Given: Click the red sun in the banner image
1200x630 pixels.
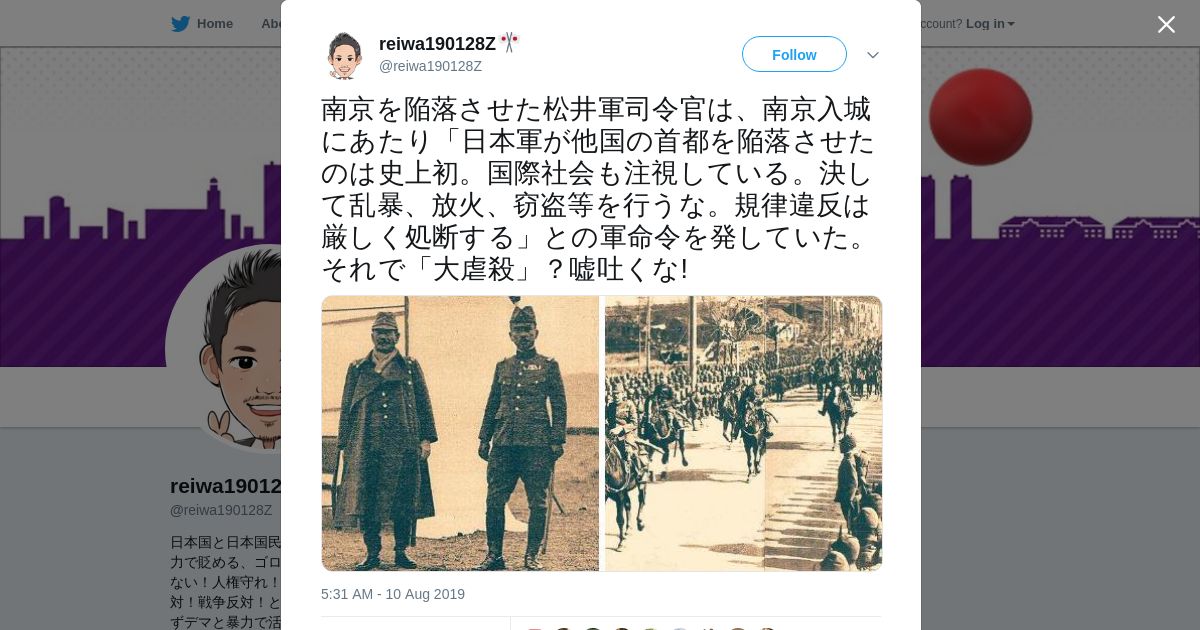Looking at the screenshot, I should tap(980, 116).
